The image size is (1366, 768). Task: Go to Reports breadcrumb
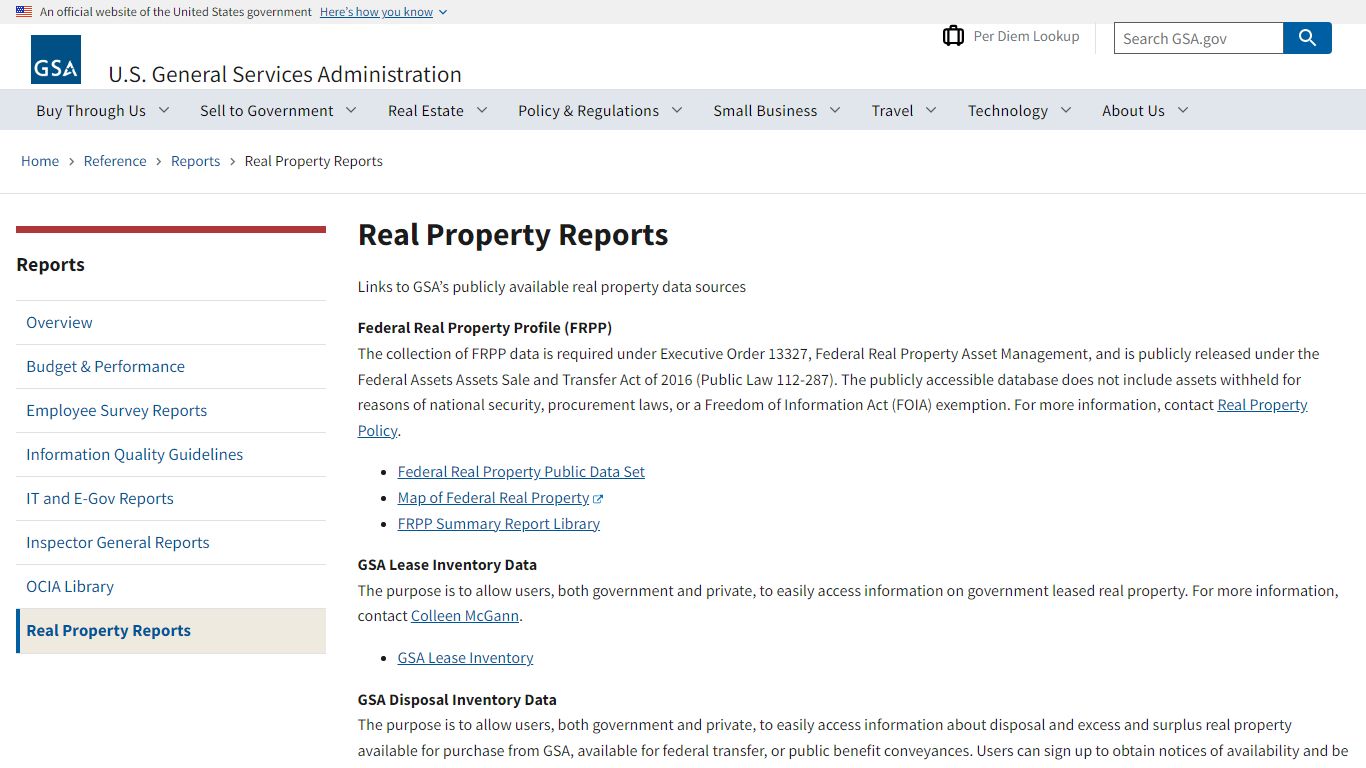tap(195, 161)
